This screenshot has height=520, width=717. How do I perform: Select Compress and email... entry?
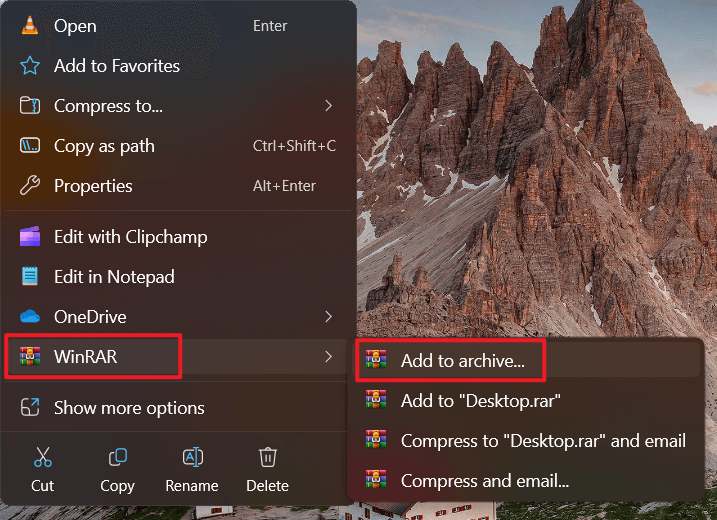484,480
